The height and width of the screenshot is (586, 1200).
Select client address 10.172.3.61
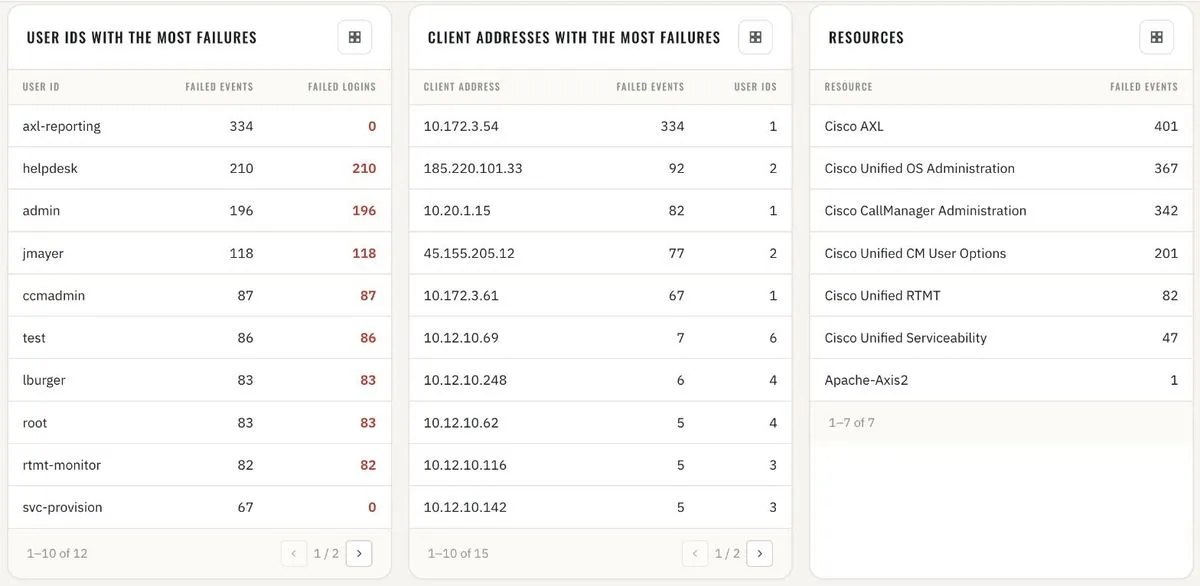tap(461, 295)
